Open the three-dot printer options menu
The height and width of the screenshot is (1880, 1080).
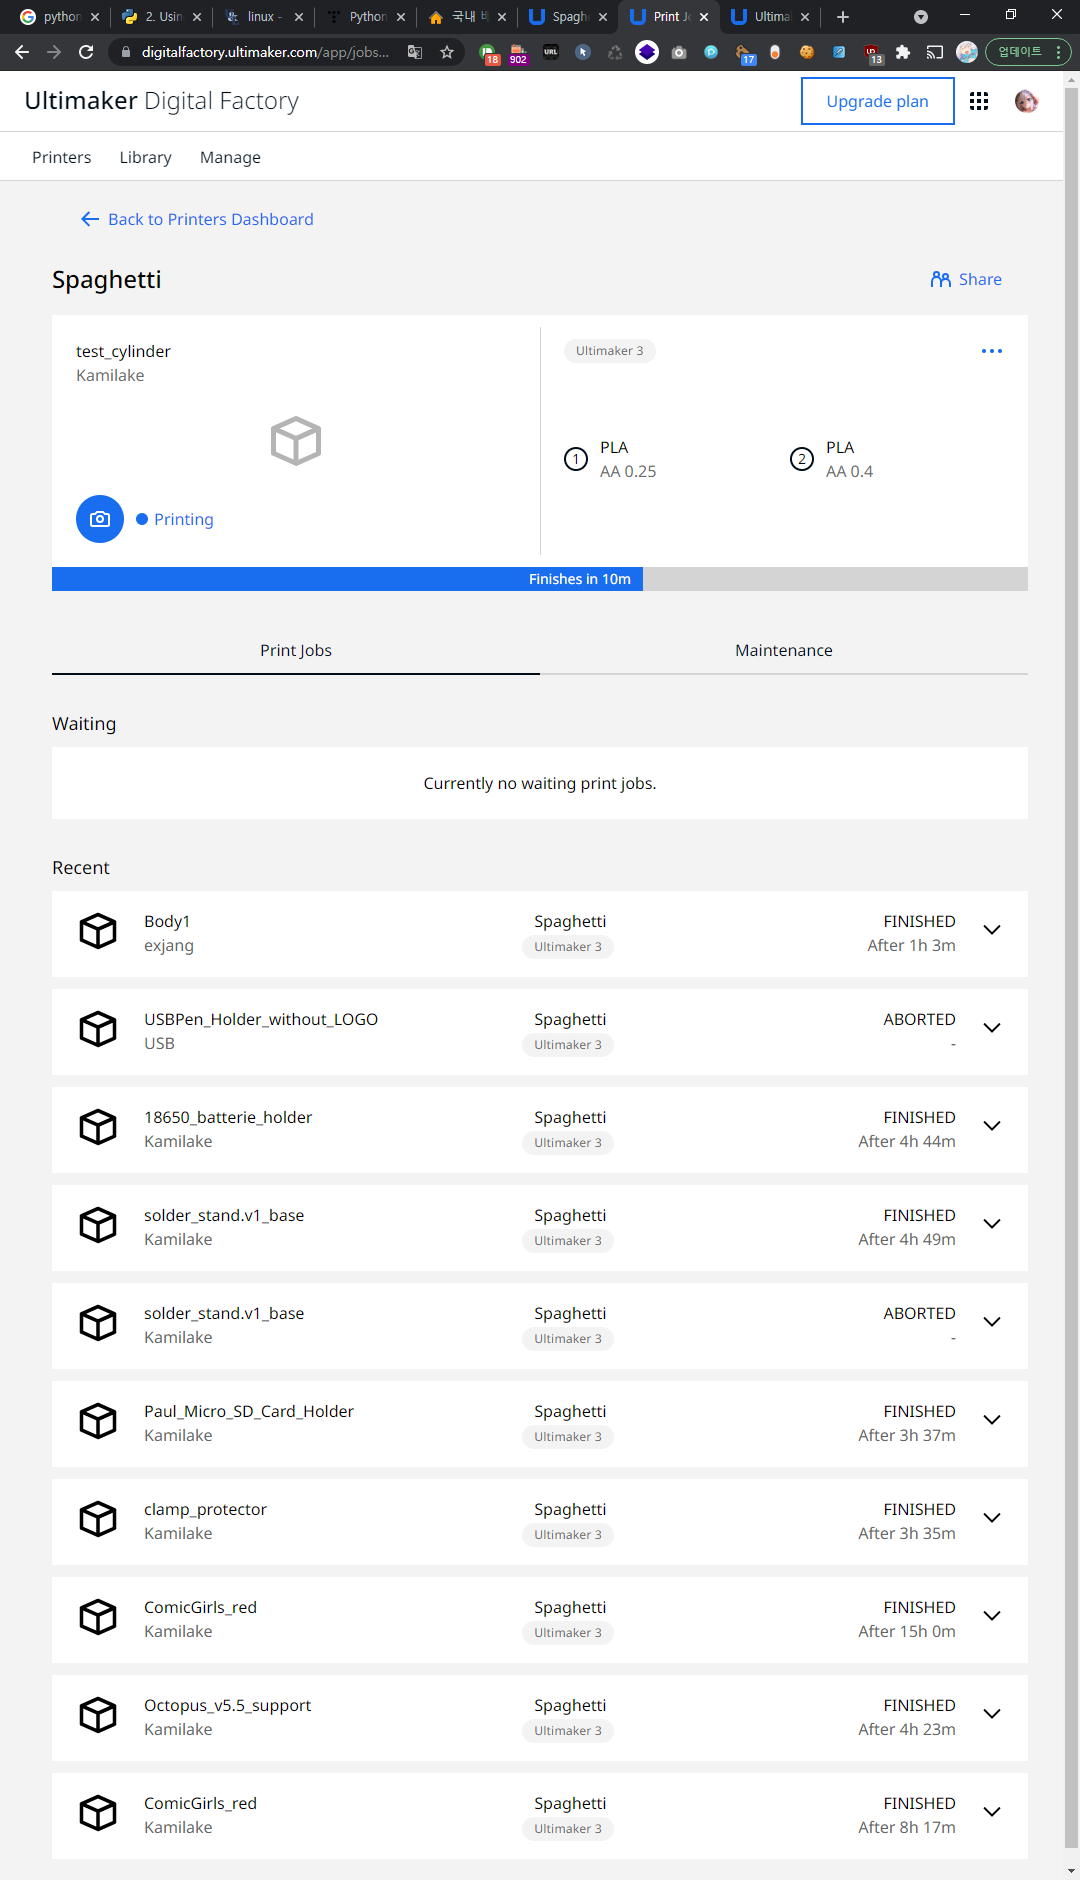pos(992,351)
